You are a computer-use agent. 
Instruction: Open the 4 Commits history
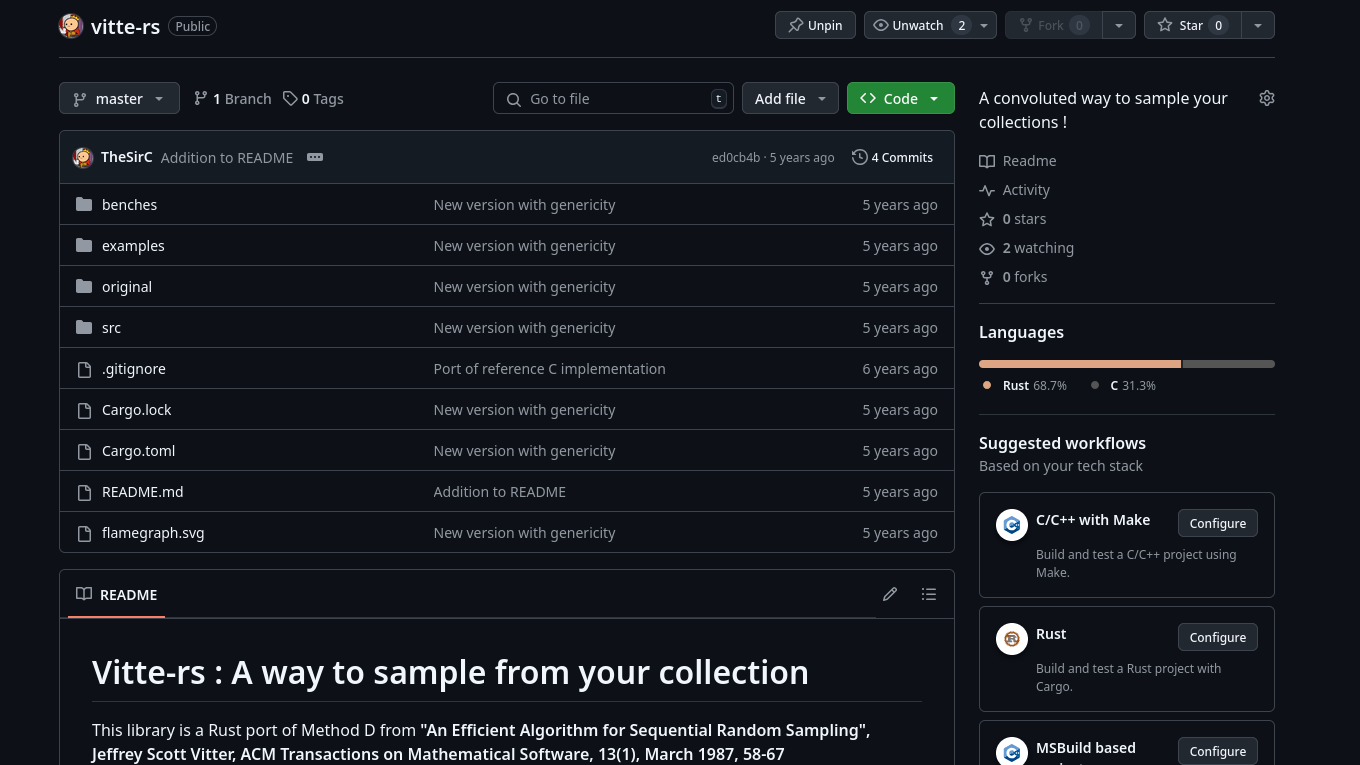[x=892, y=157]
